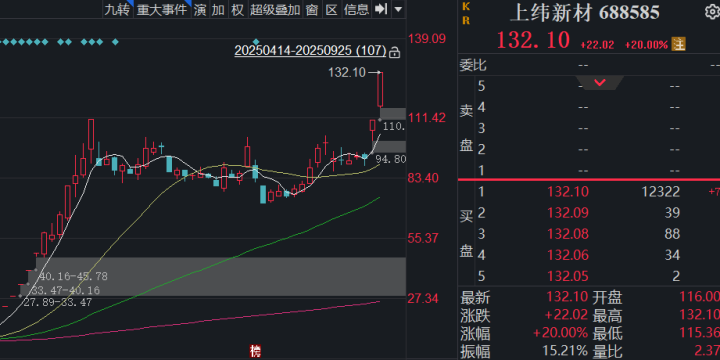This screenshot has height=360, width=720.
Task: Expand the red chevron above sell orders
Action: 600,83
